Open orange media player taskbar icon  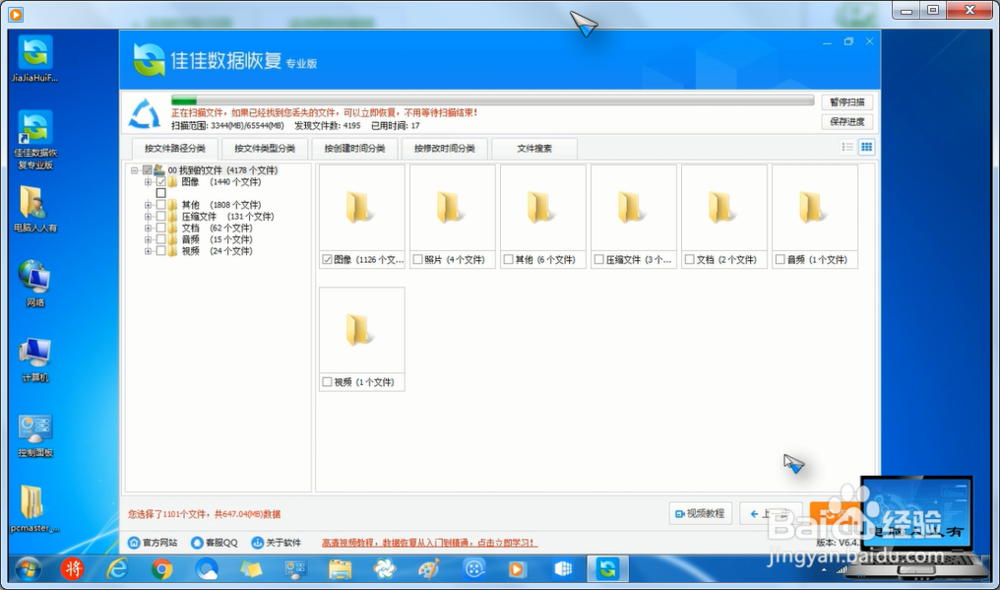click(517, 568)
